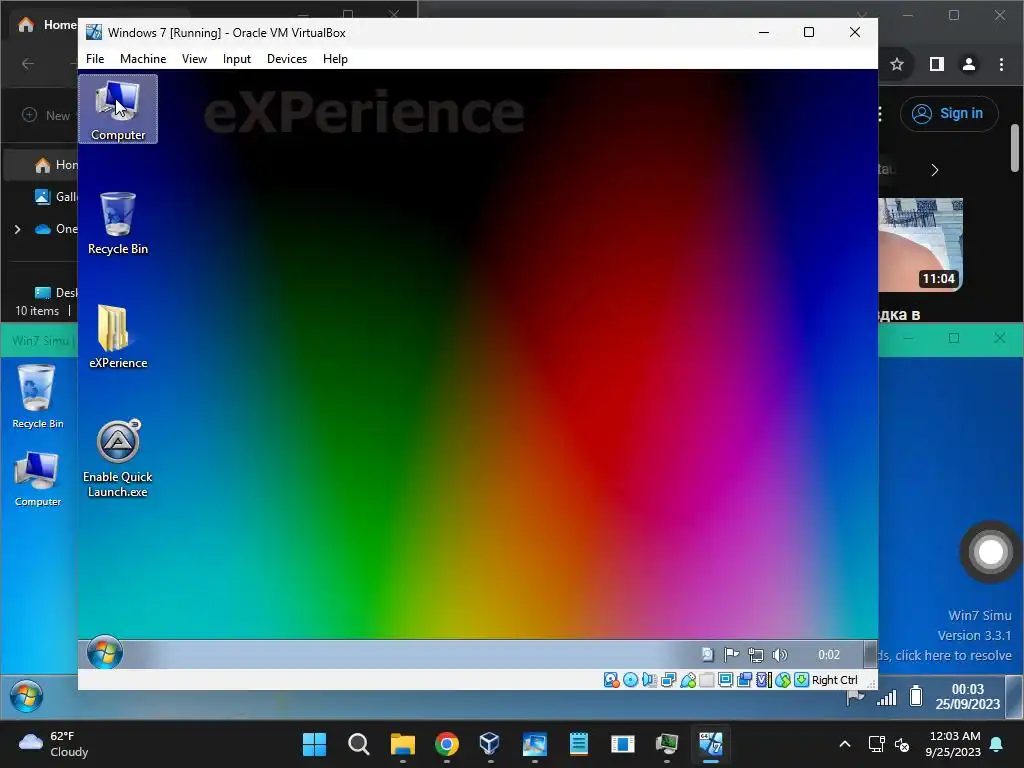Click the VirtualBox shared folders indicator
This screenshot has width=1024, height=768.
(707, 680)
